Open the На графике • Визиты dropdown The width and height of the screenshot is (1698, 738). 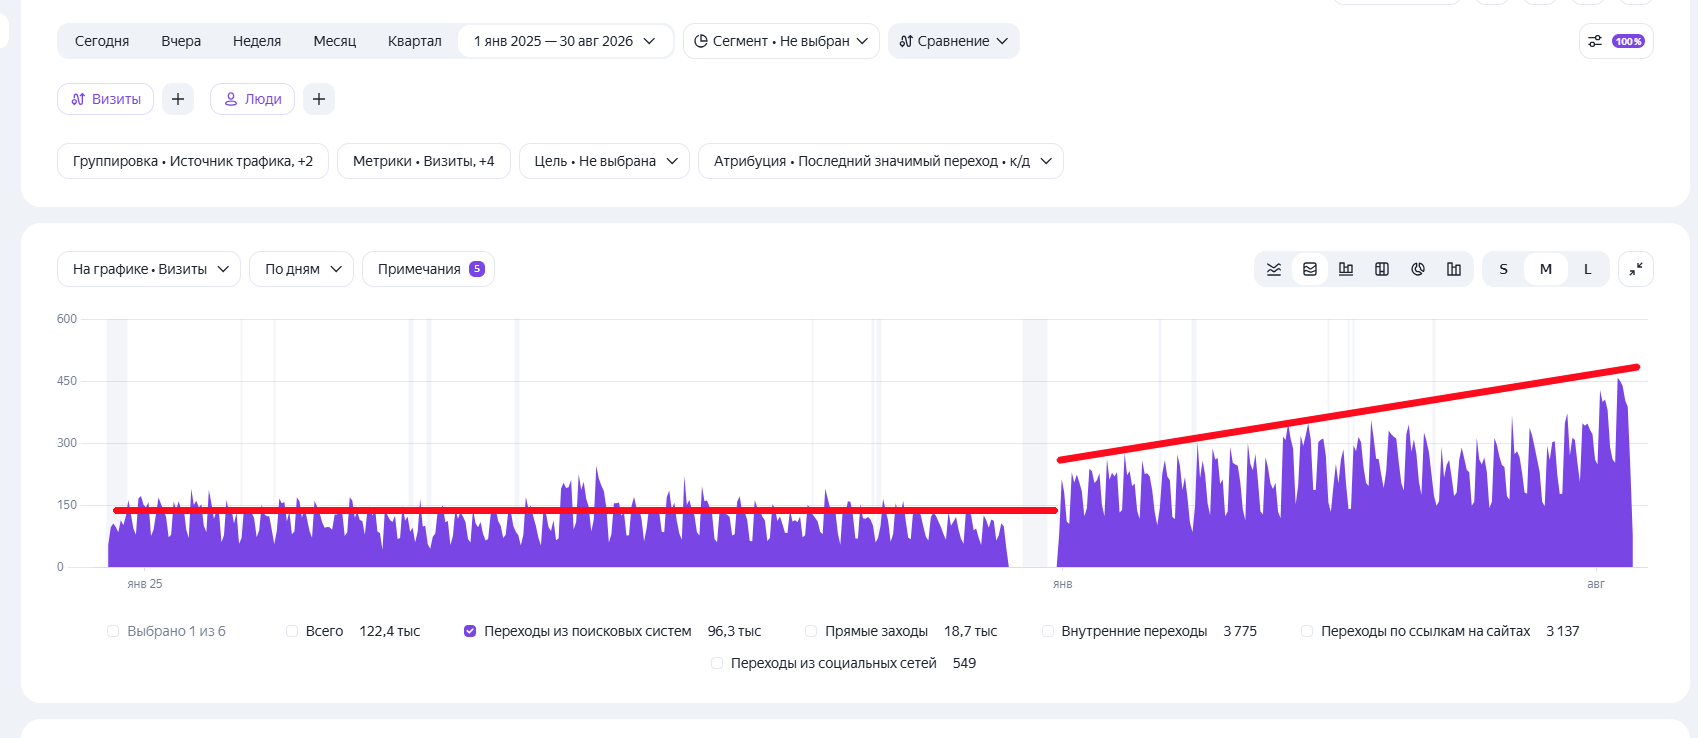[149, 269]
